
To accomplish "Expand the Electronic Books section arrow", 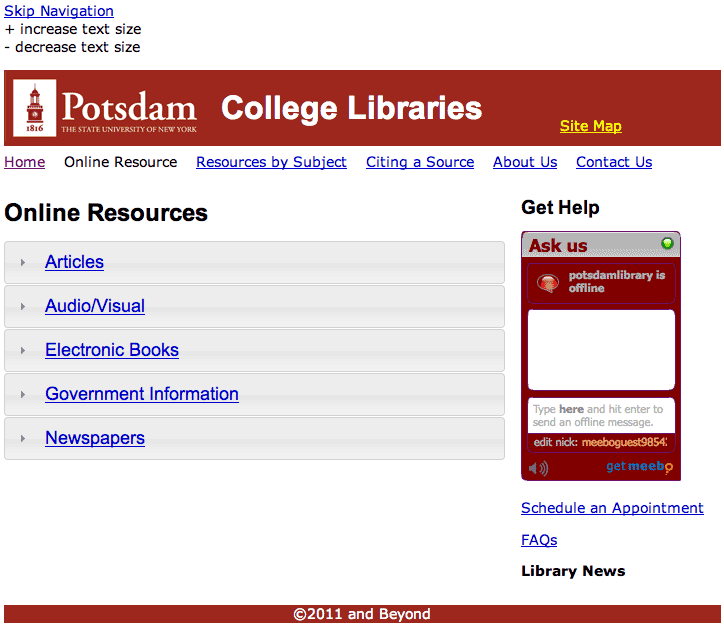I will click(x=23, y=351).
